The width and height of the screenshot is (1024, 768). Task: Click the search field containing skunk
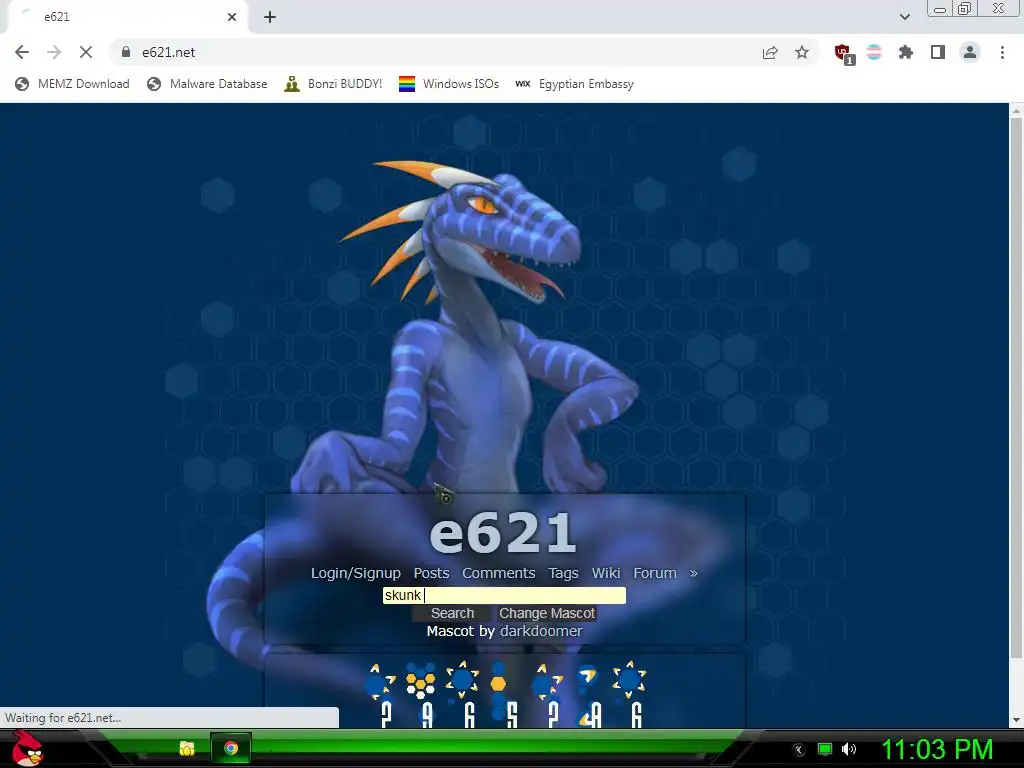pos(504,595)
